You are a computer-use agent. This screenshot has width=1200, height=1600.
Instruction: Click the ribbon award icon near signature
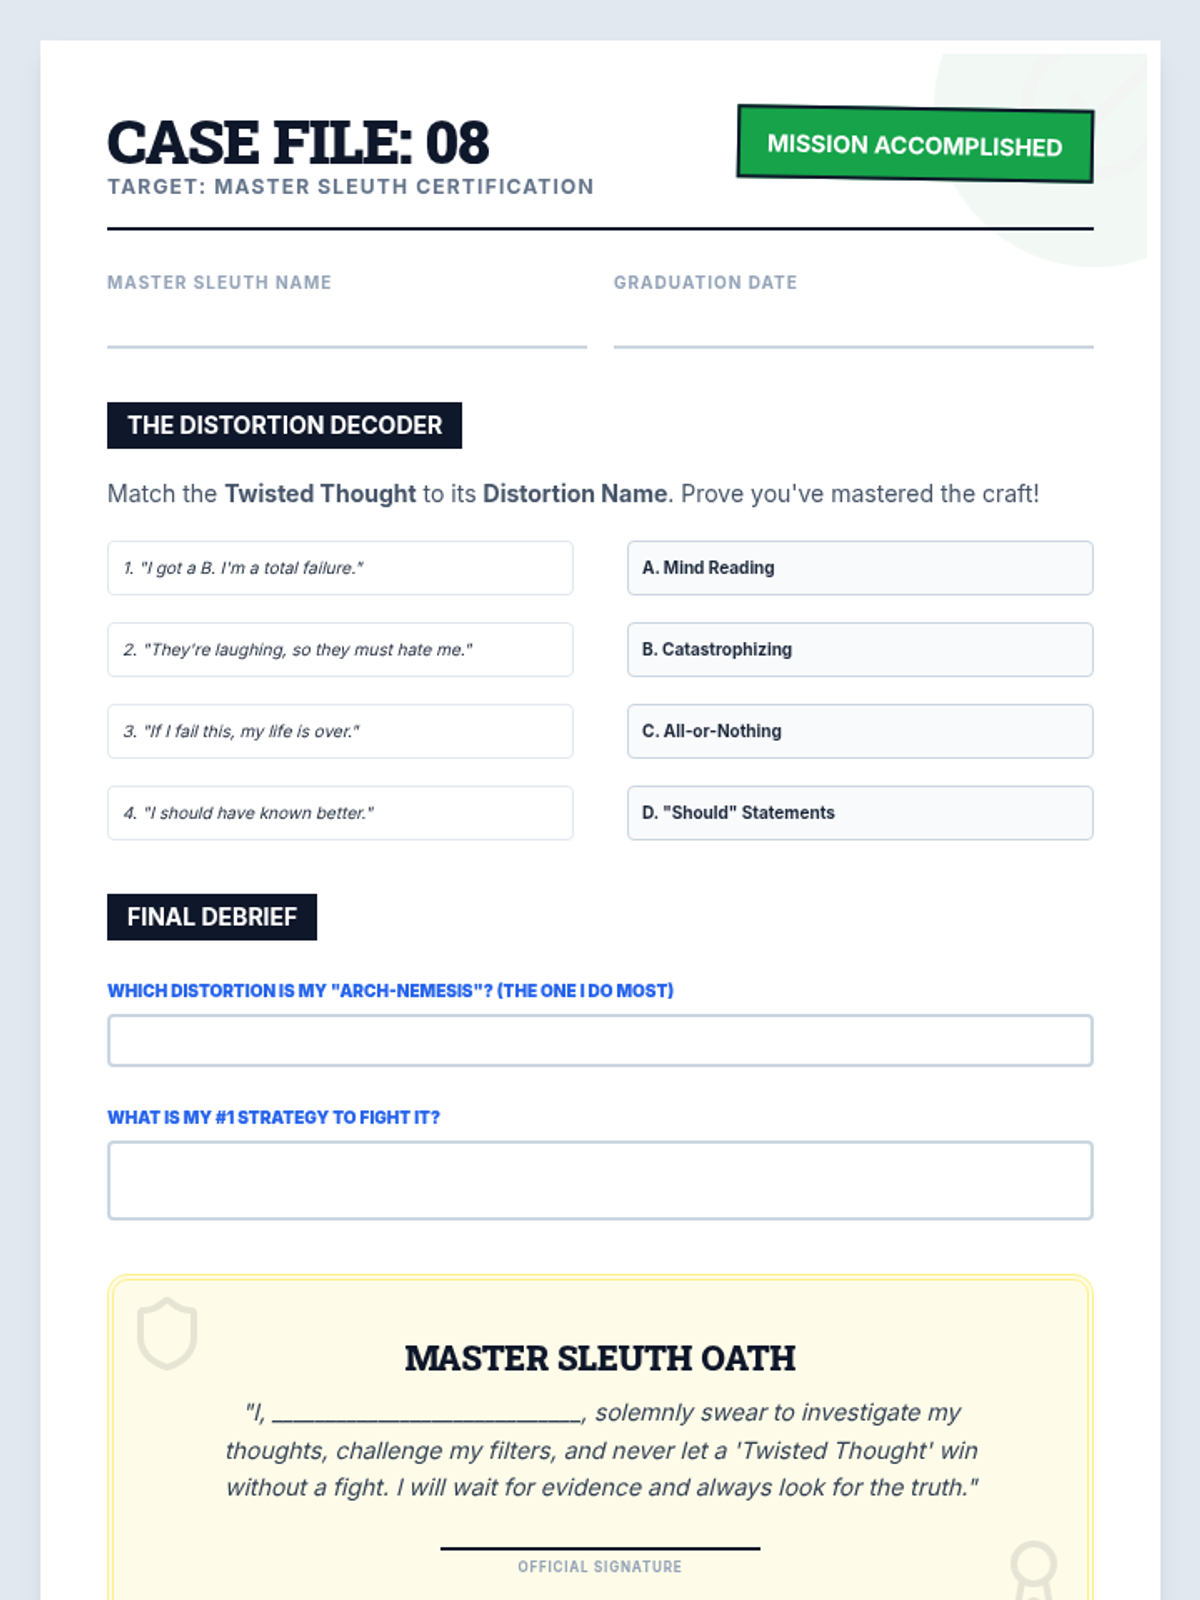(1033, 1570)
